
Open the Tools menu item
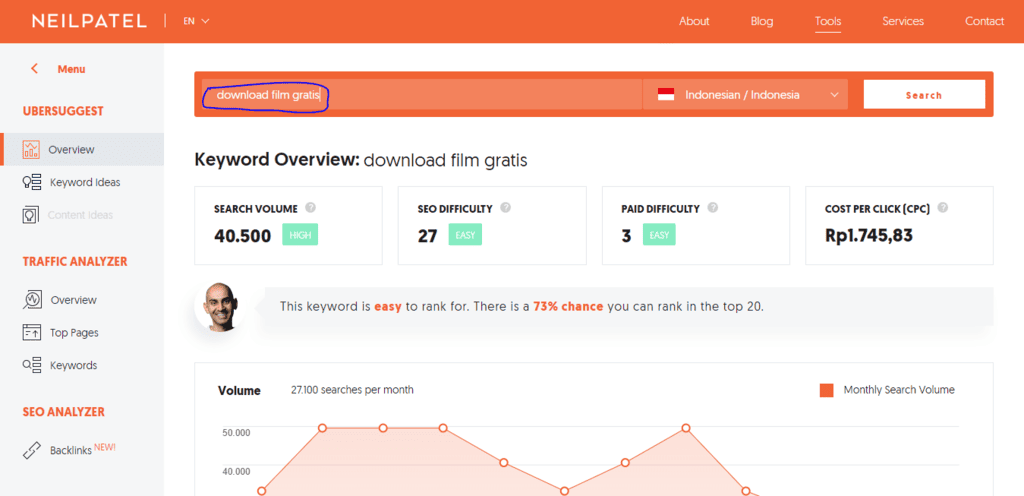point(827,21)
